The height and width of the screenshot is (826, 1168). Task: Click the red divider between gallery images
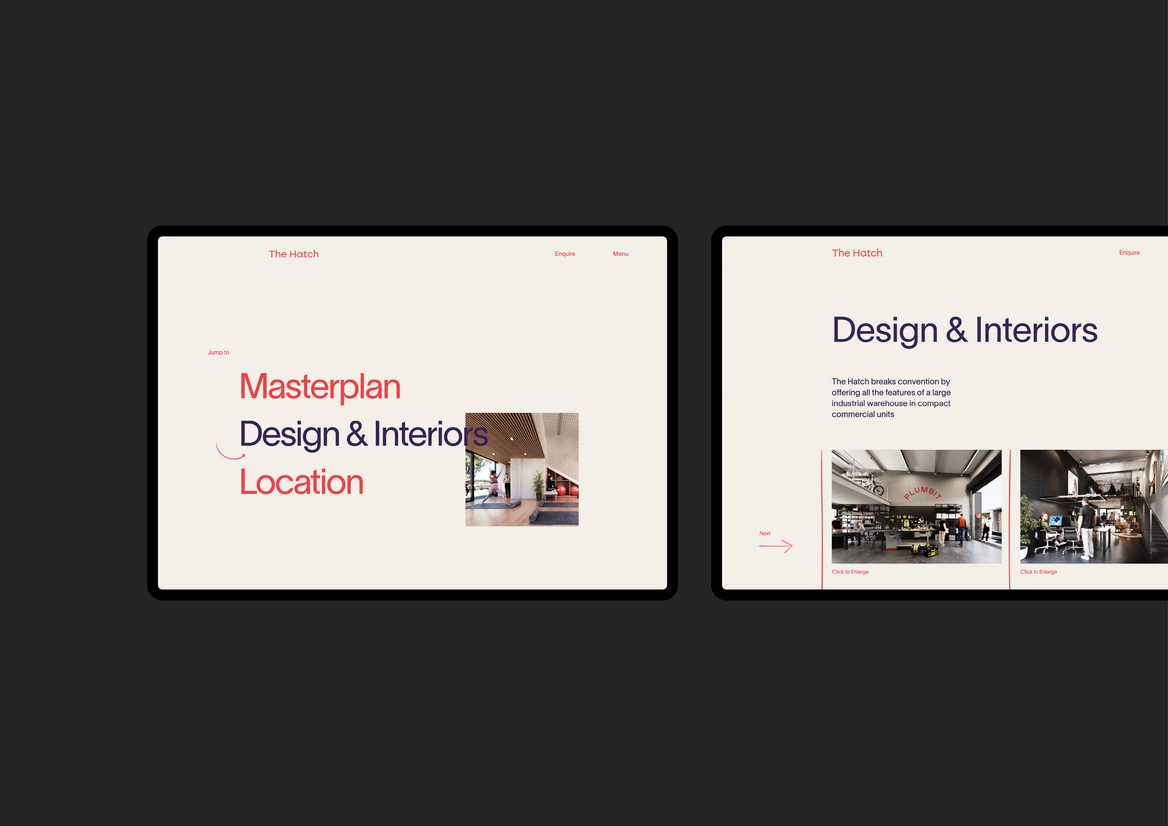[1010, 518]
